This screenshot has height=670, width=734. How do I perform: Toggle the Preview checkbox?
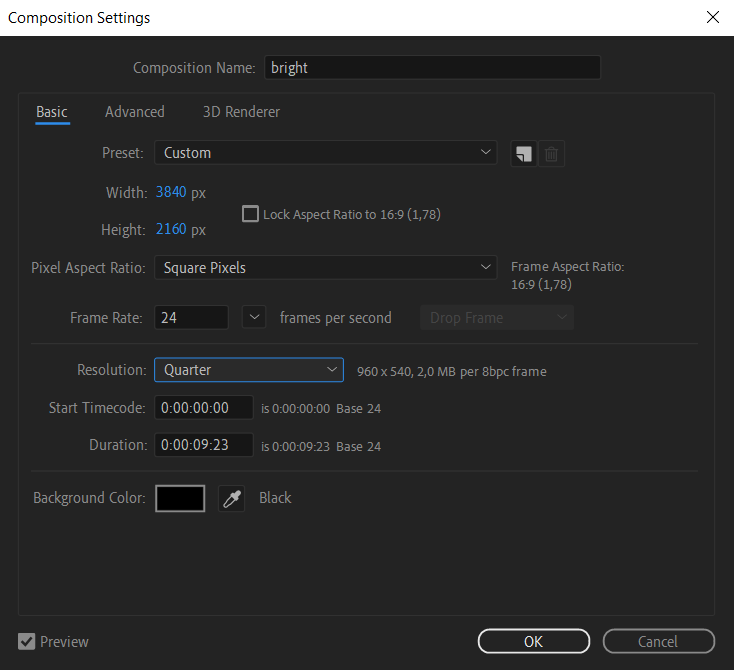point(27,641)
